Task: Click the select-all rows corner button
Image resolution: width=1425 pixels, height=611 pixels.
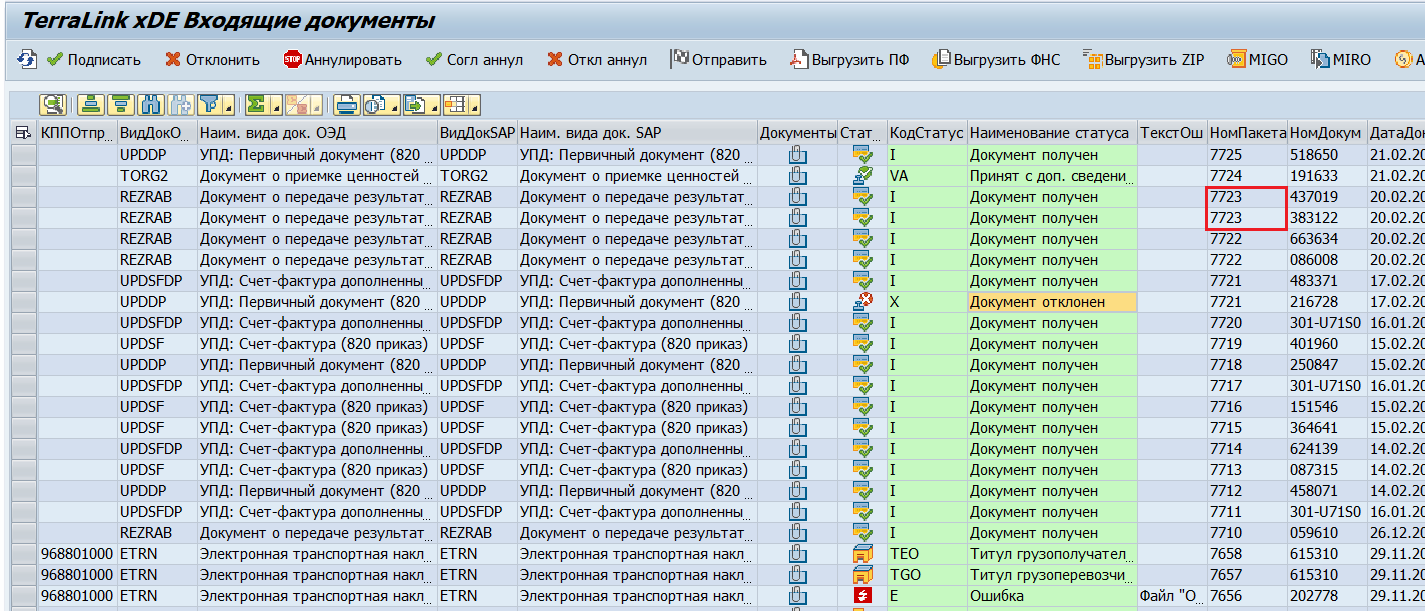Action: [22, 133]
